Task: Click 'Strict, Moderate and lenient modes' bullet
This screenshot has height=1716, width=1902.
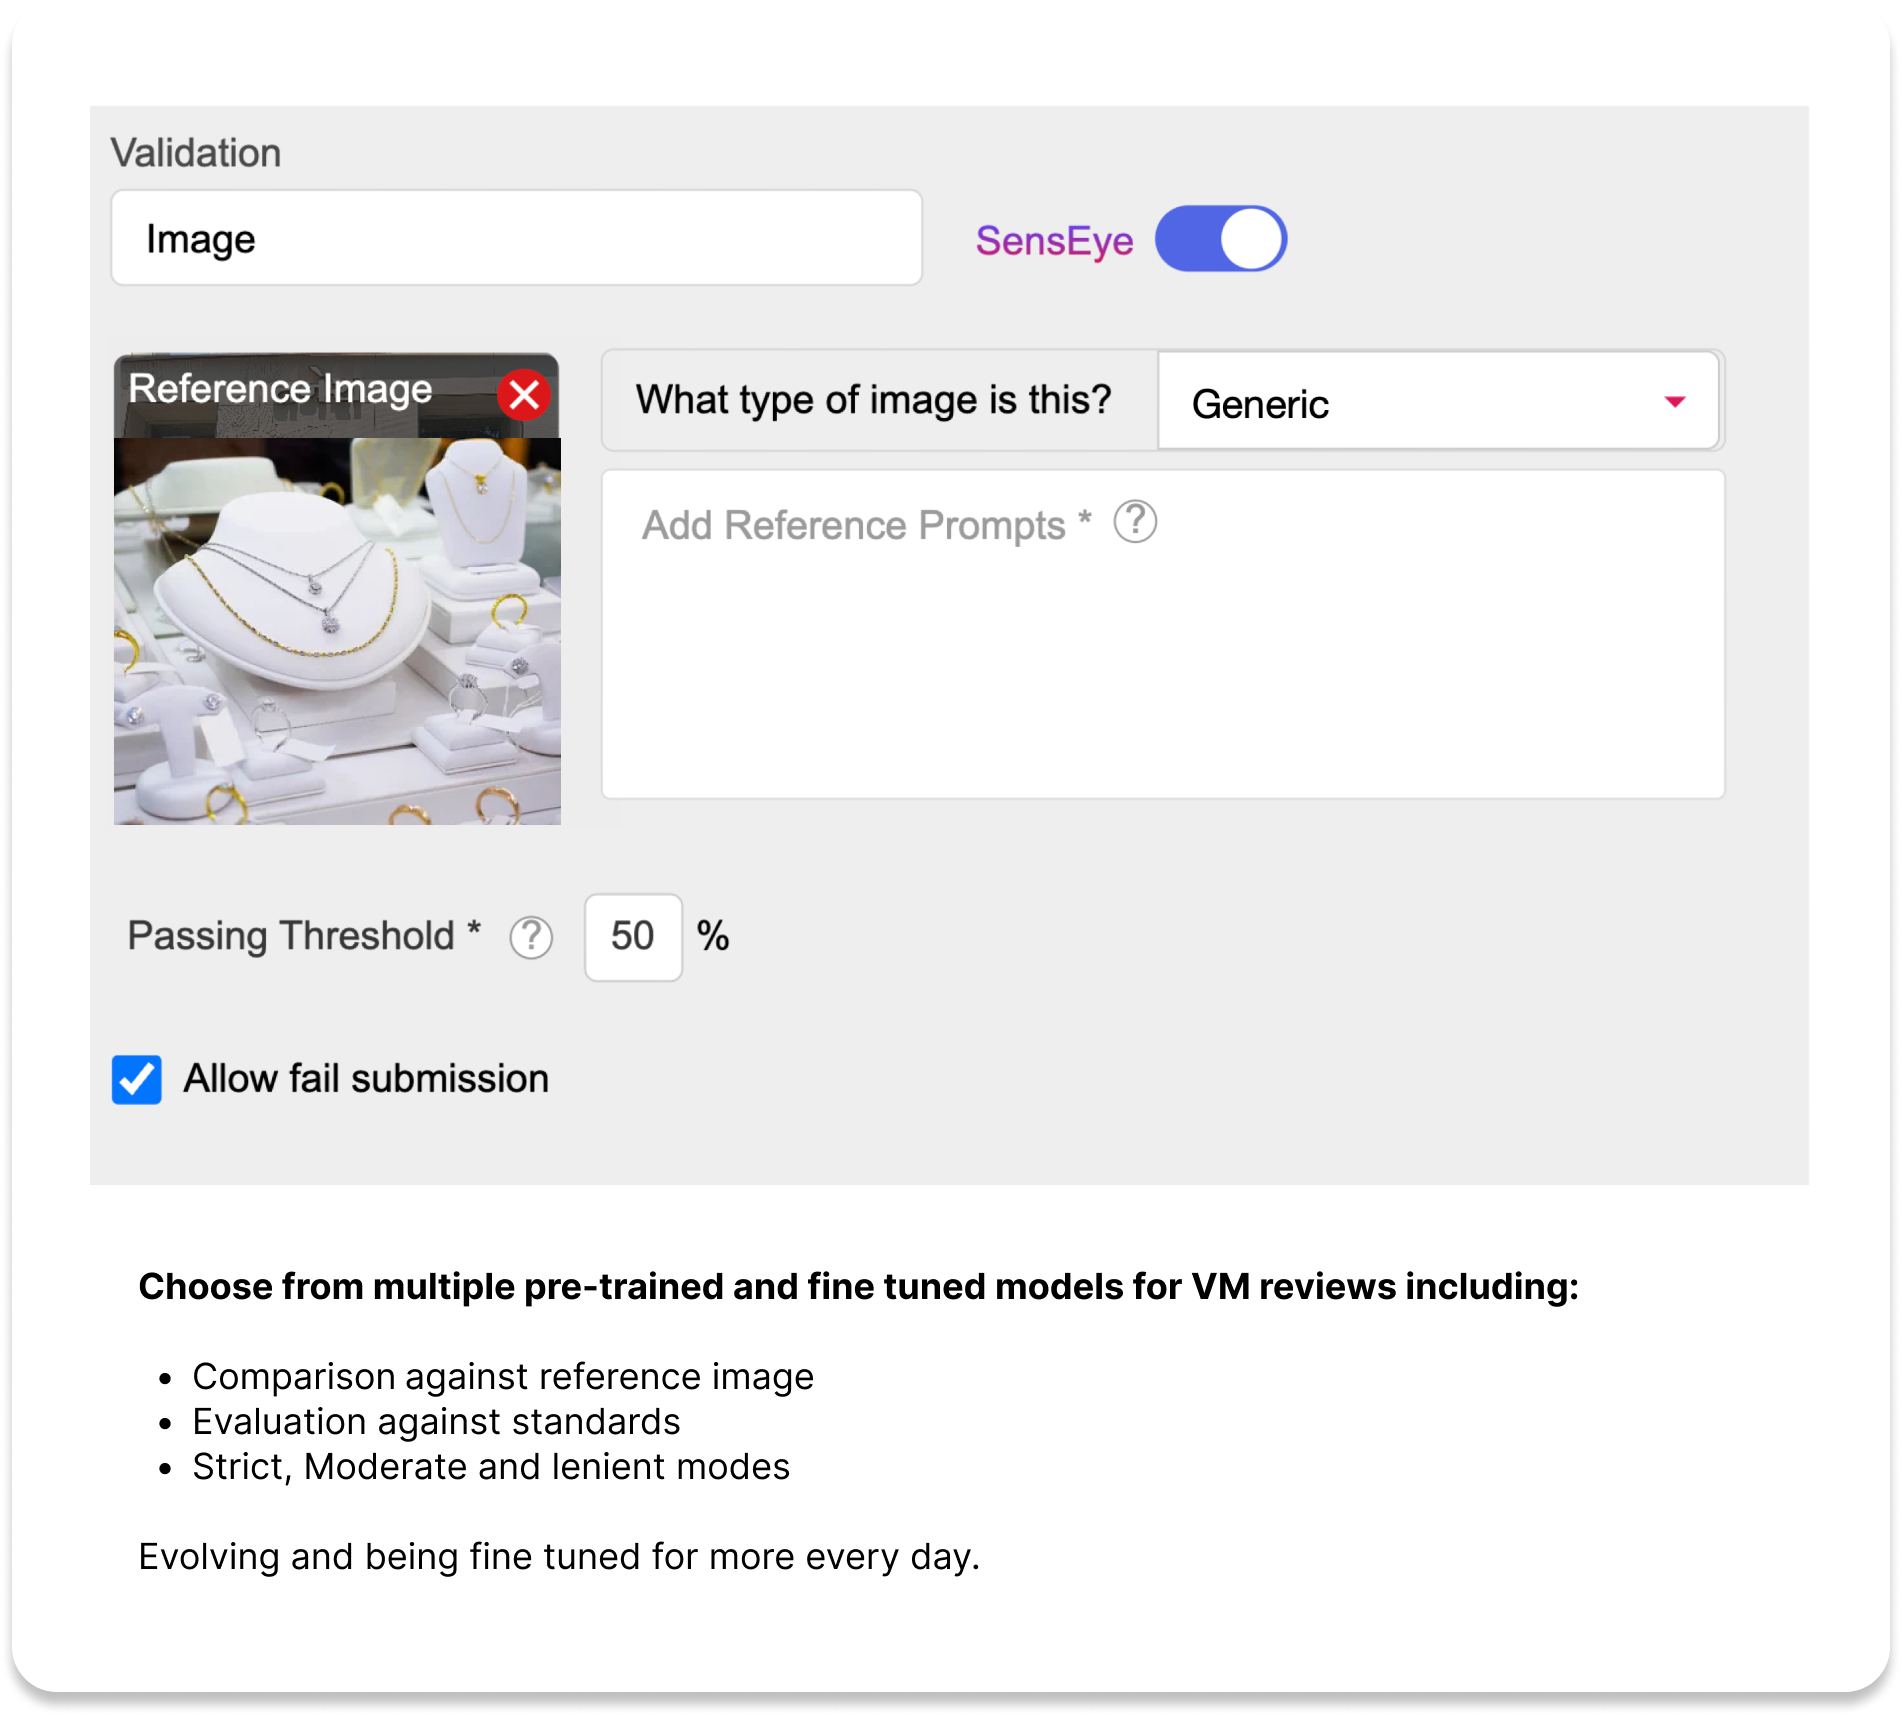Action: click(491, 1467)
